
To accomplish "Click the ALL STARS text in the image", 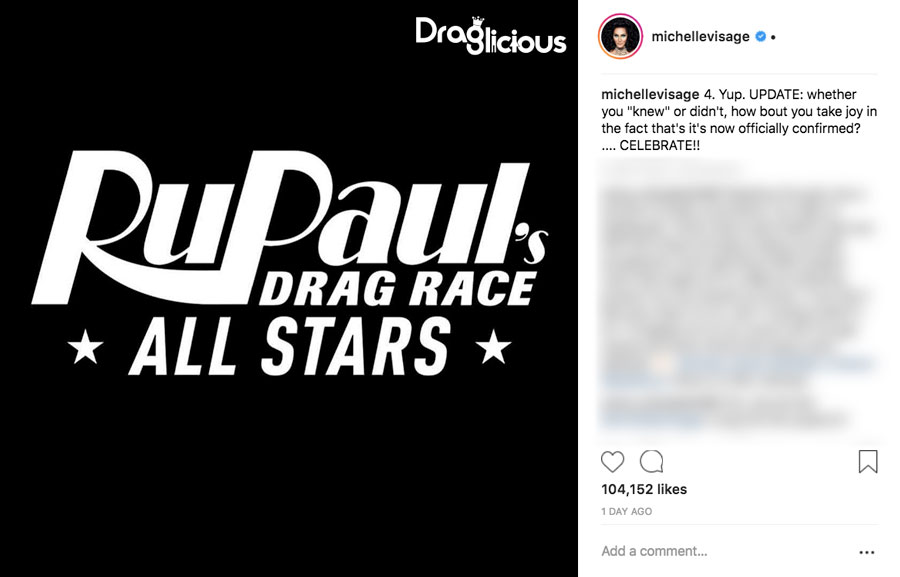I will (x=290, y=346).
